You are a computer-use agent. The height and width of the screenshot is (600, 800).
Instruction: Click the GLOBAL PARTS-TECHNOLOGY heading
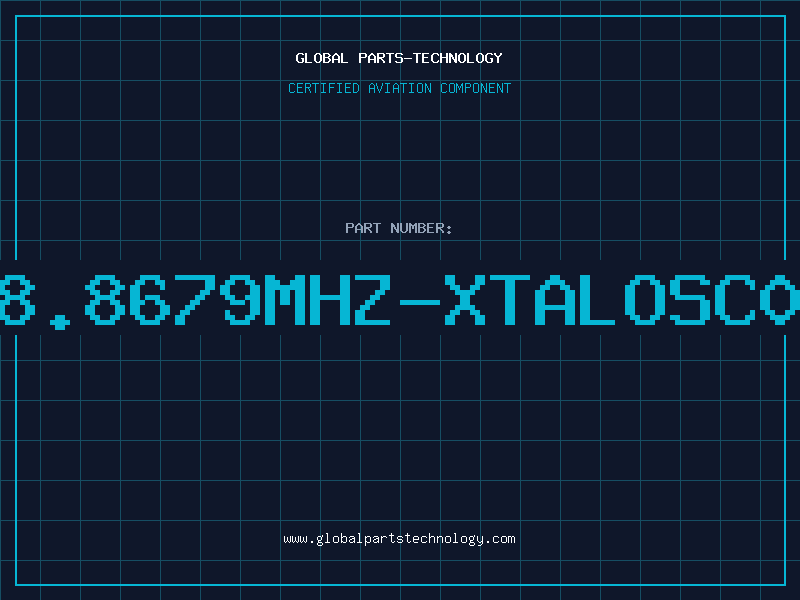(x=399, y=58)
